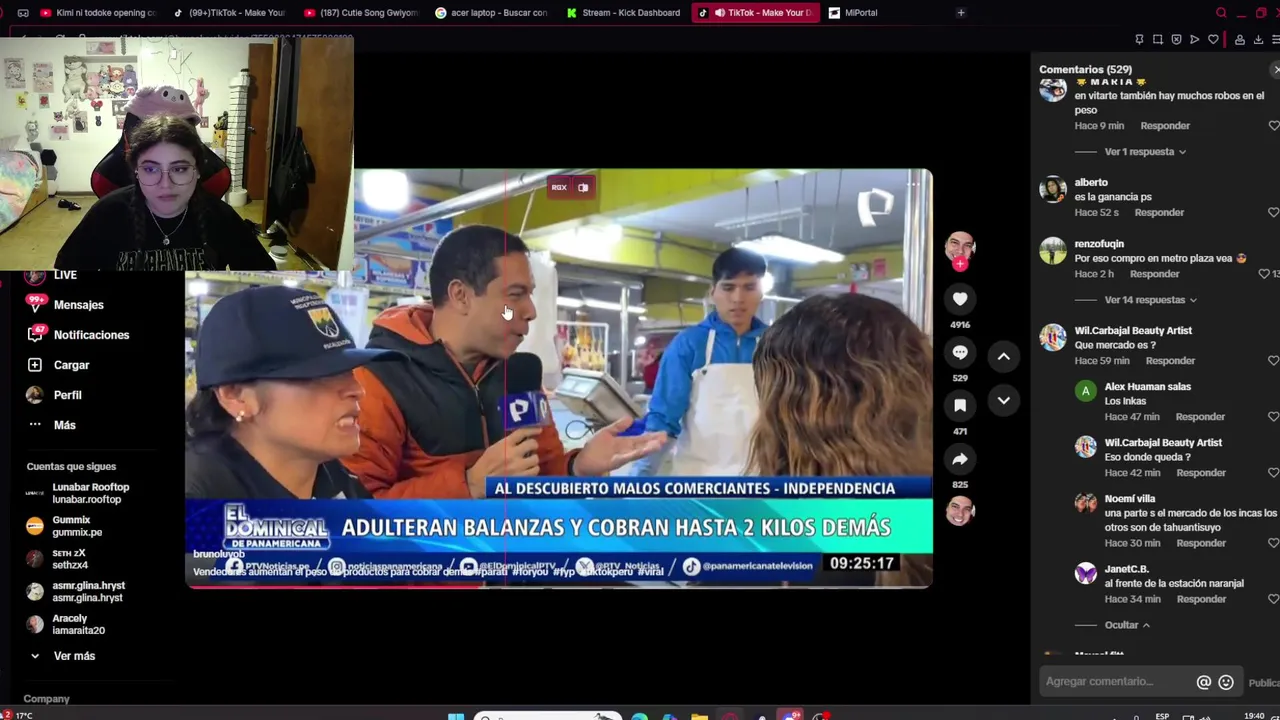Image resolution: width=1280 pixels, height=720 pixels.
Task: Open Noemí villa's username
Action: click(x=1130, y=499)
